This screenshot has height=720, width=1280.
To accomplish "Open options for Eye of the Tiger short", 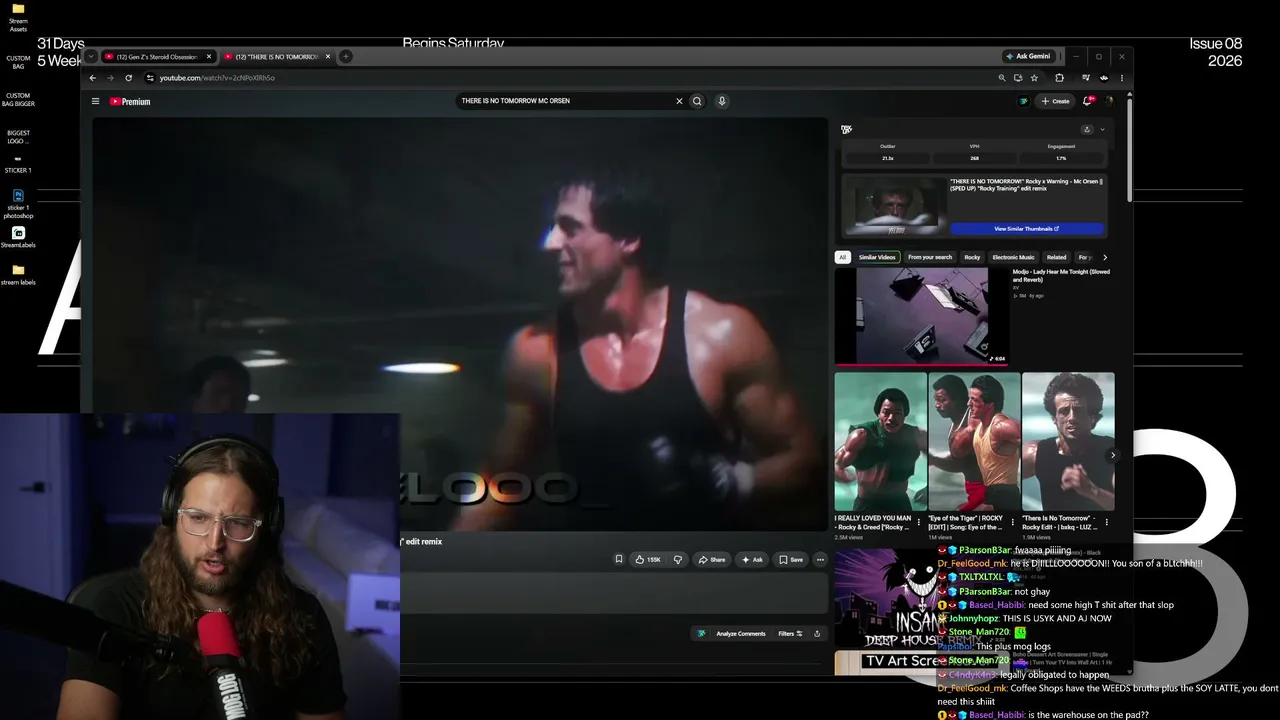I will click(x=1012, y=522).
